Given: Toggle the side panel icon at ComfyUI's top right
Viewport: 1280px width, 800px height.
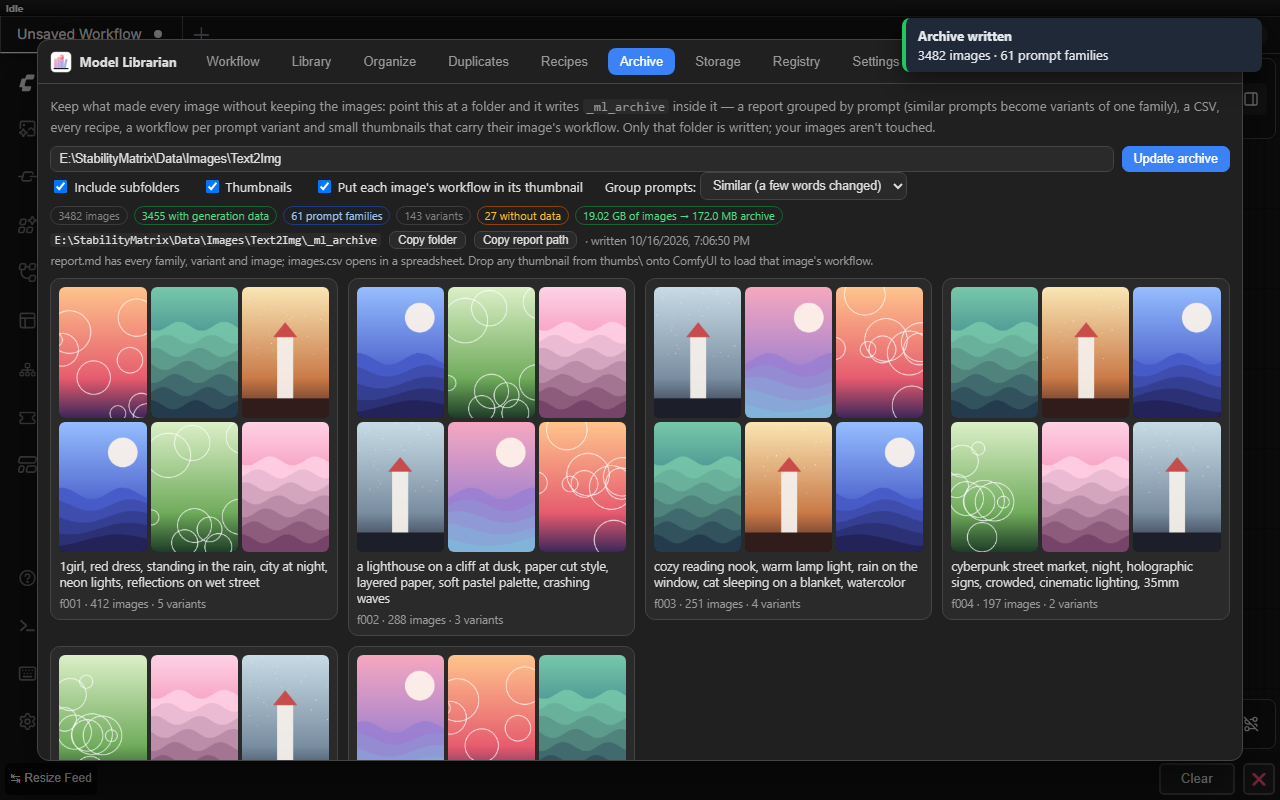Looking at the screenshot, I should (1251, 99).
